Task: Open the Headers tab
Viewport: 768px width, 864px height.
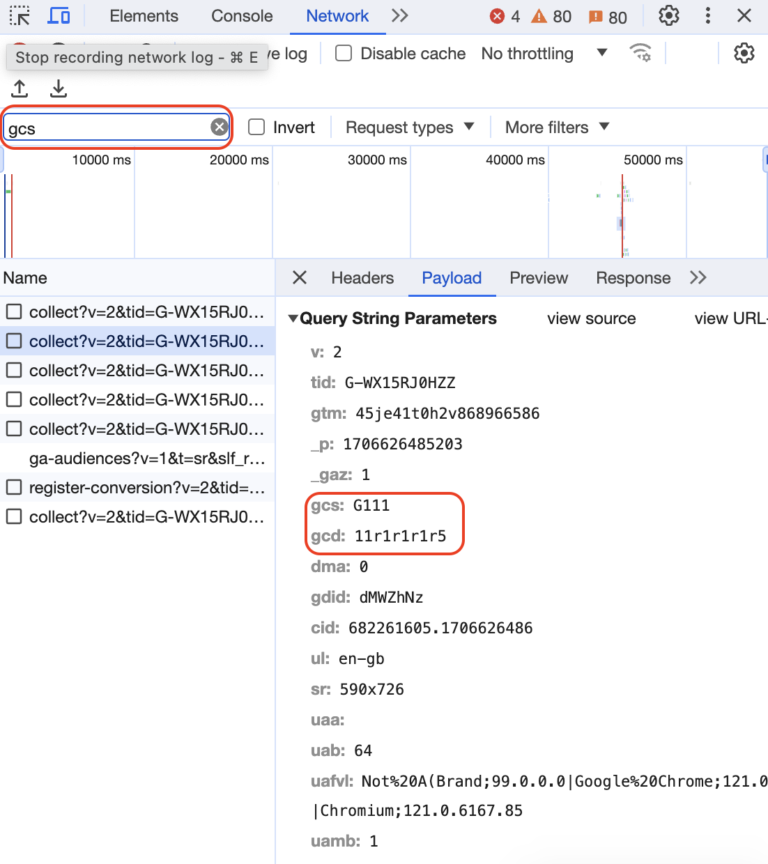Action: [362, 278]
